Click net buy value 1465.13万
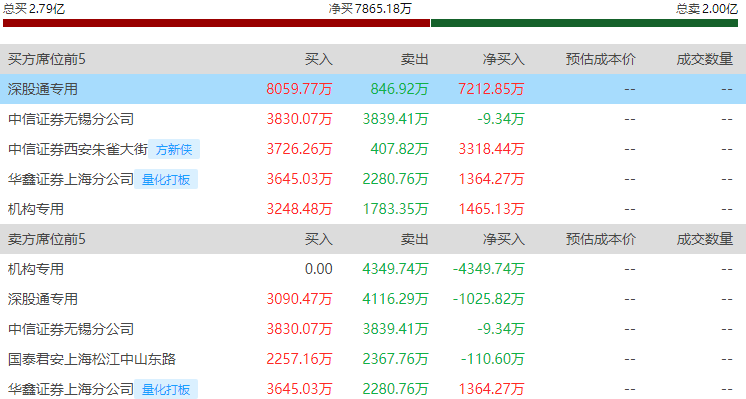 [x=491, y=209]
